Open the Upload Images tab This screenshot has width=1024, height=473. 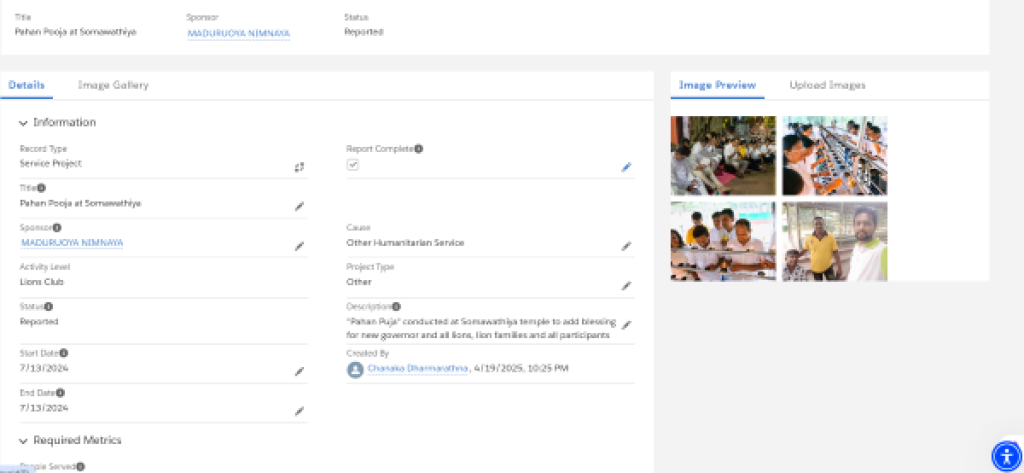point(827,85)
